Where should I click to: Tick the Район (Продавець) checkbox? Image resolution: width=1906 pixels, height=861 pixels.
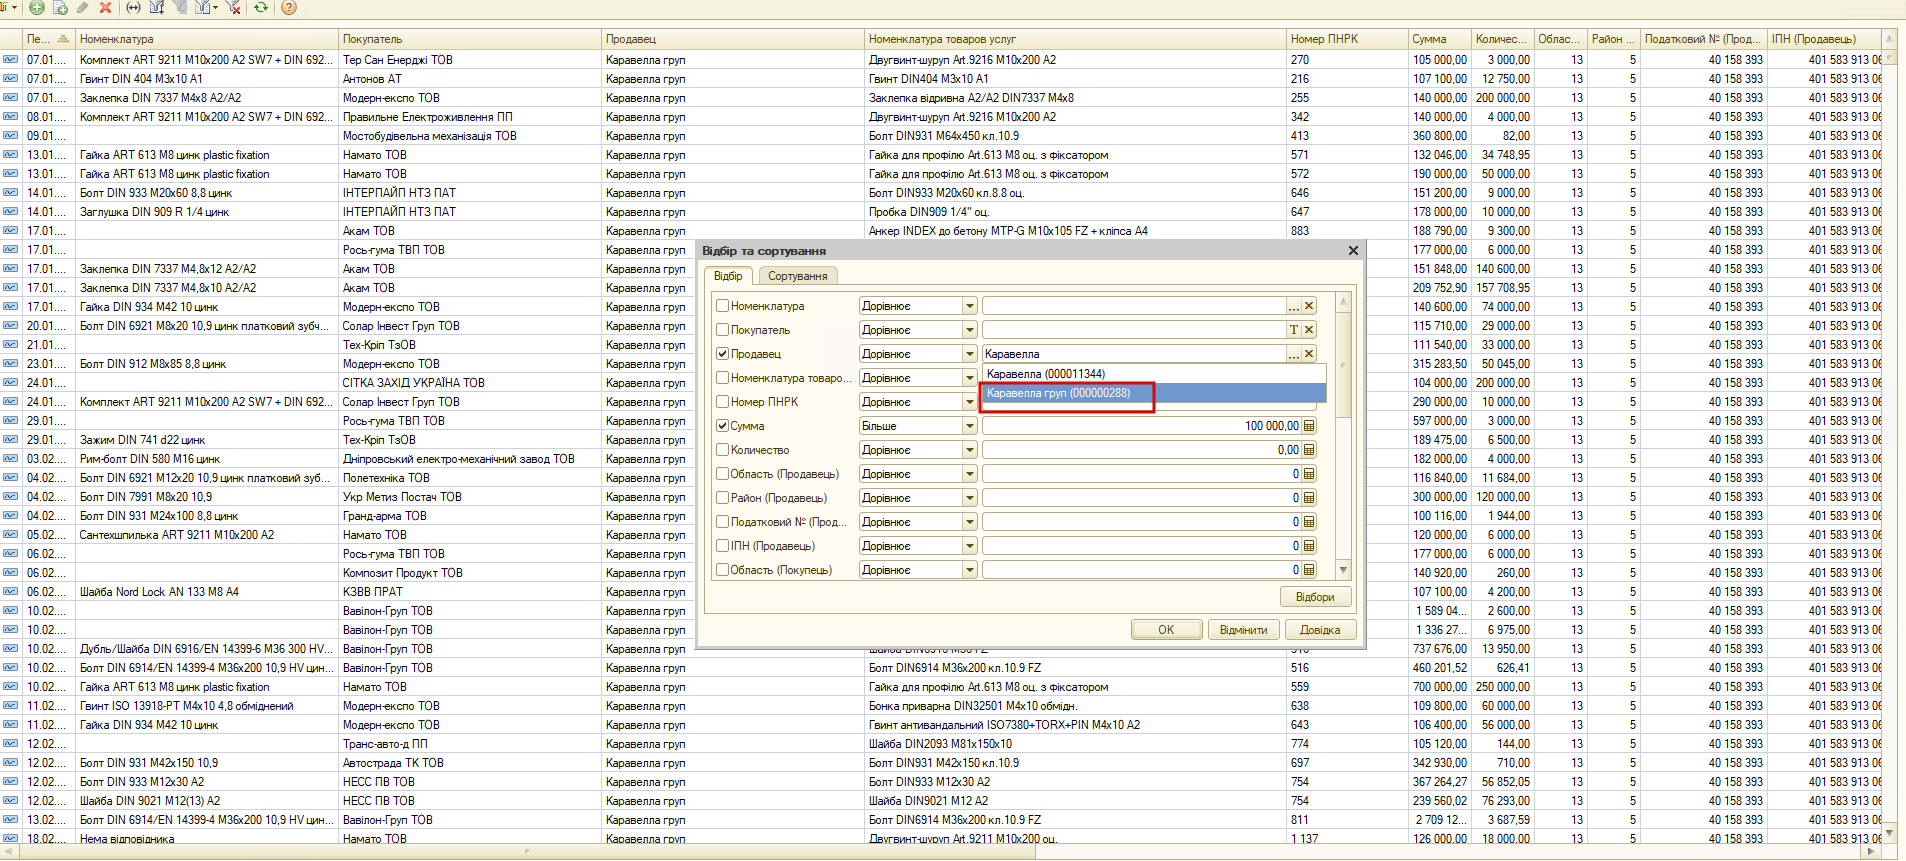click(x=722, y=498)
